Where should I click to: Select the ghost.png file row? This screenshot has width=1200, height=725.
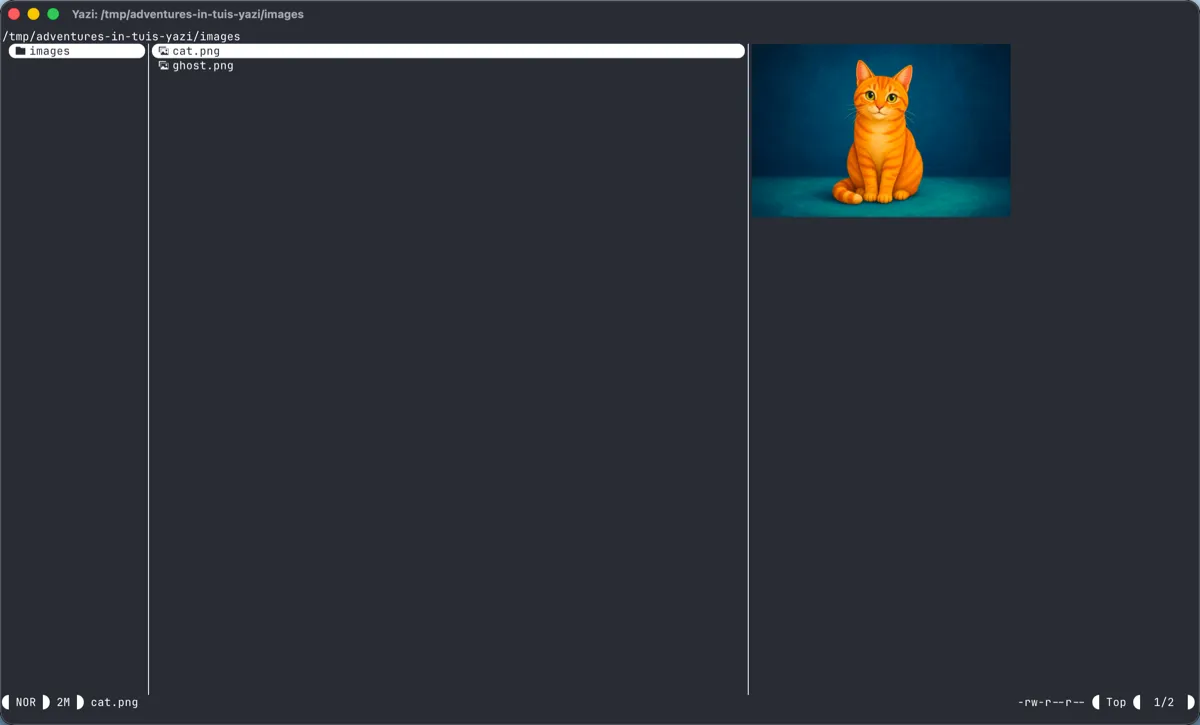(448, 66)
